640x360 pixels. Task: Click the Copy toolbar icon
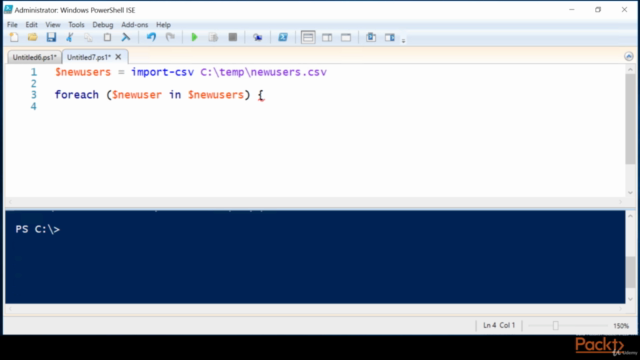[x=88, y=38]
